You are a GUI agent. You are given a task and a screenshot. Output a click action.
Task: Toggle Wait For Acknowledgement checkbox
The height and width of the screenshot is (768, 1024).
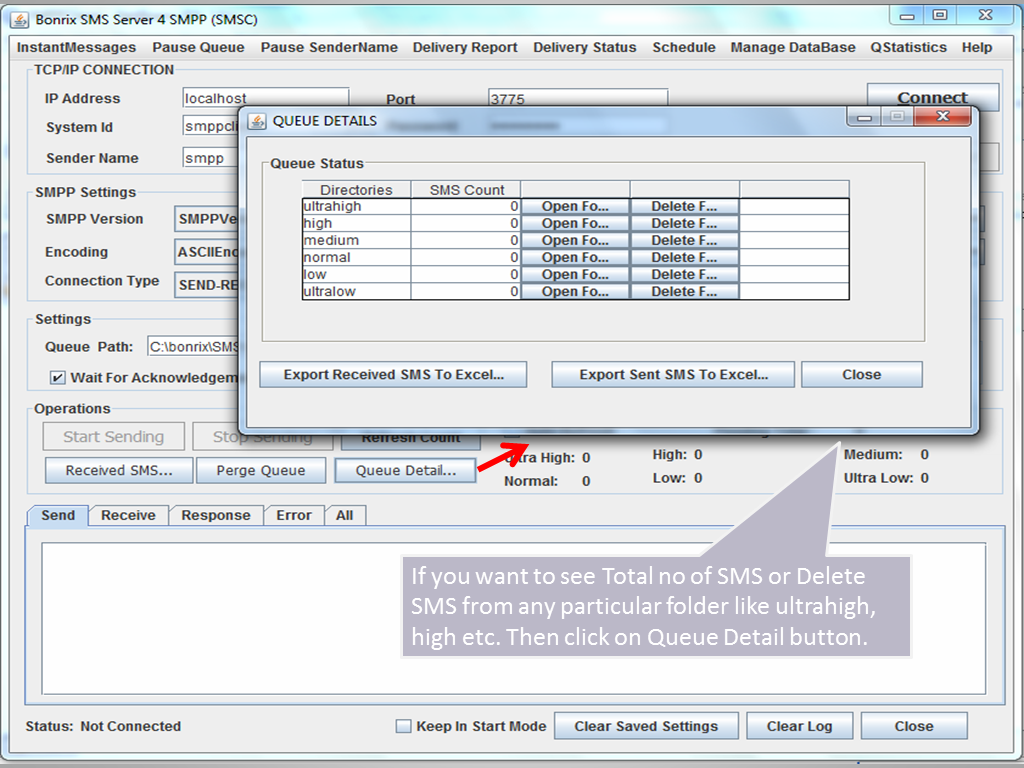[57, 377]
